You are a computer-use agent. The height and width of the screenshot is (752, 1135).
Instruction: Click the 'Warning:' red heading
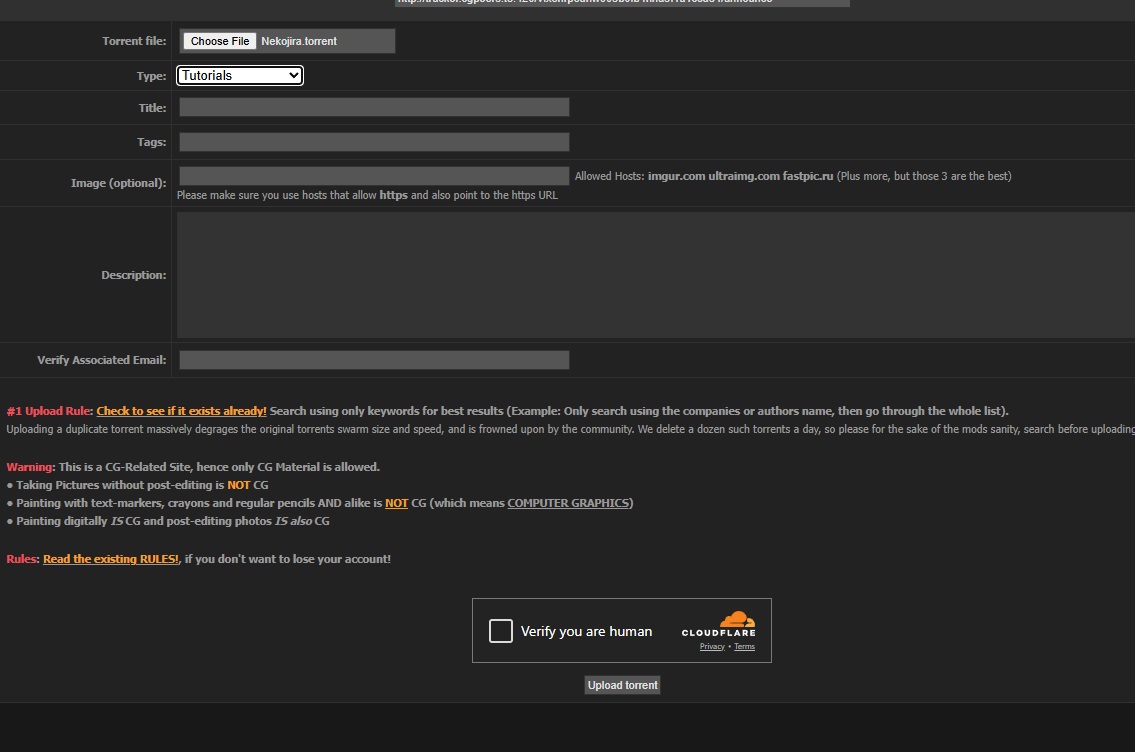(31, 467)
